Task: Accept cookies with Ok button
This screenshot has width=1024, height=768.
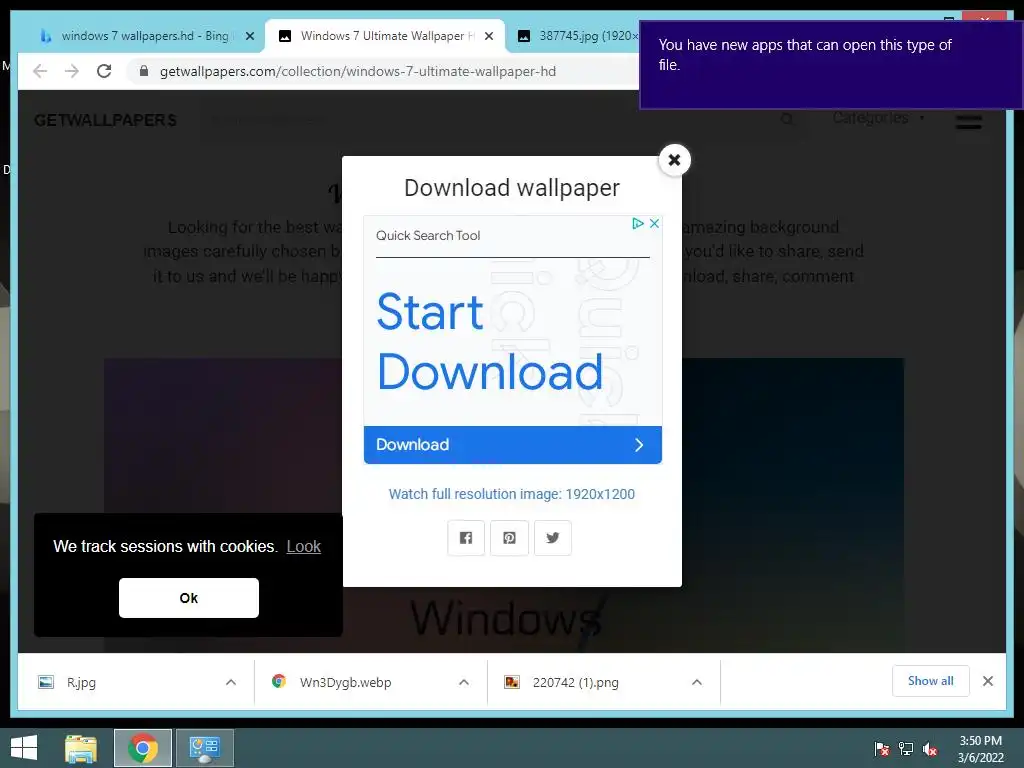Action: [x=189, y=598]
